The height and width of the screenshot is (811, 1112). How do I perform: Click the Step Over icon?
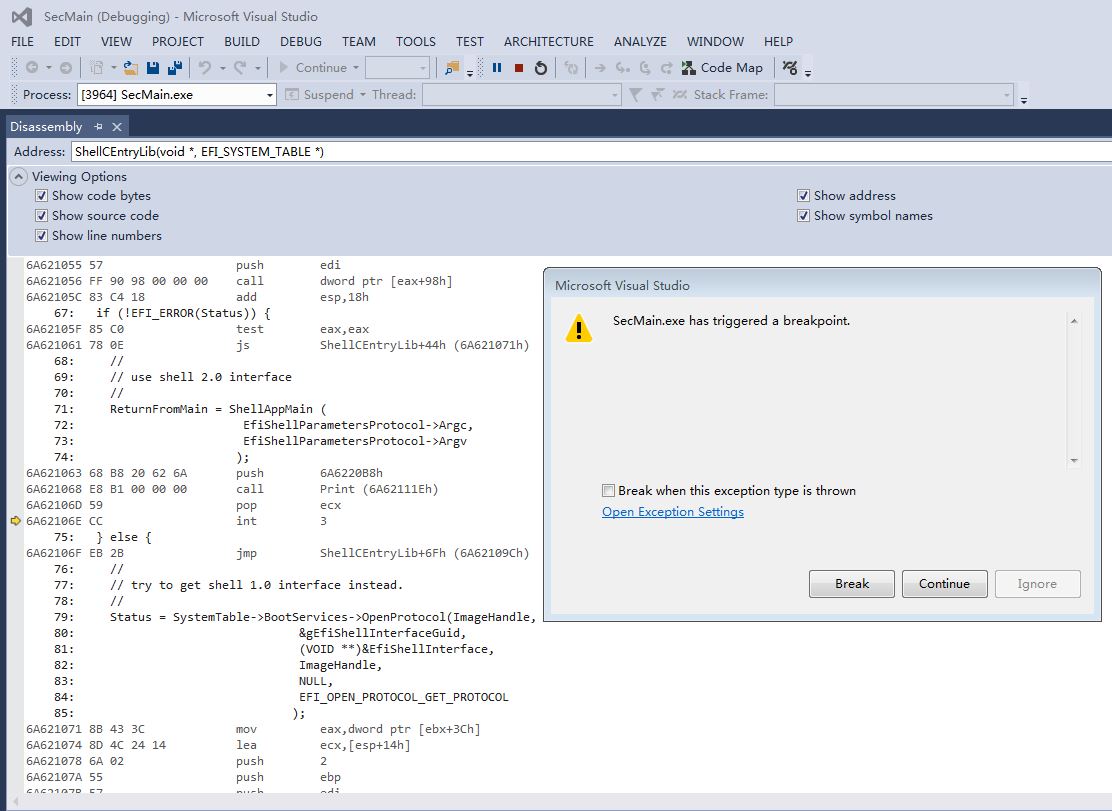click(x=645, y=67)
